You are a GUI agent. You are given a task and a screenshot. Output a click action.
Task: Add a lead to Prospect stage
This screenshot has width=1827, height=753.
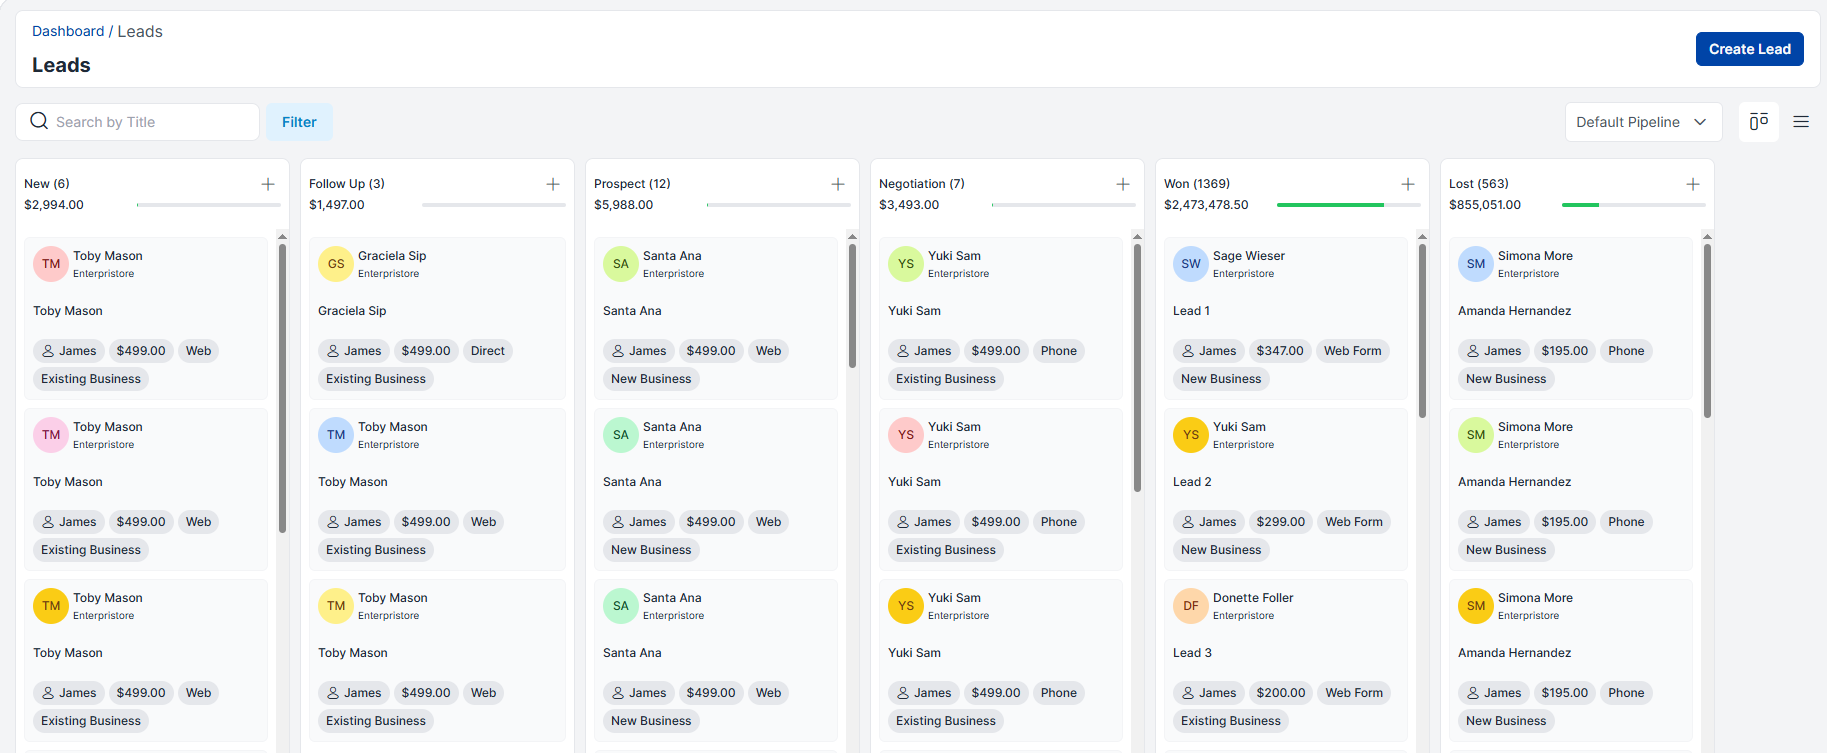(x=838, y=184)
